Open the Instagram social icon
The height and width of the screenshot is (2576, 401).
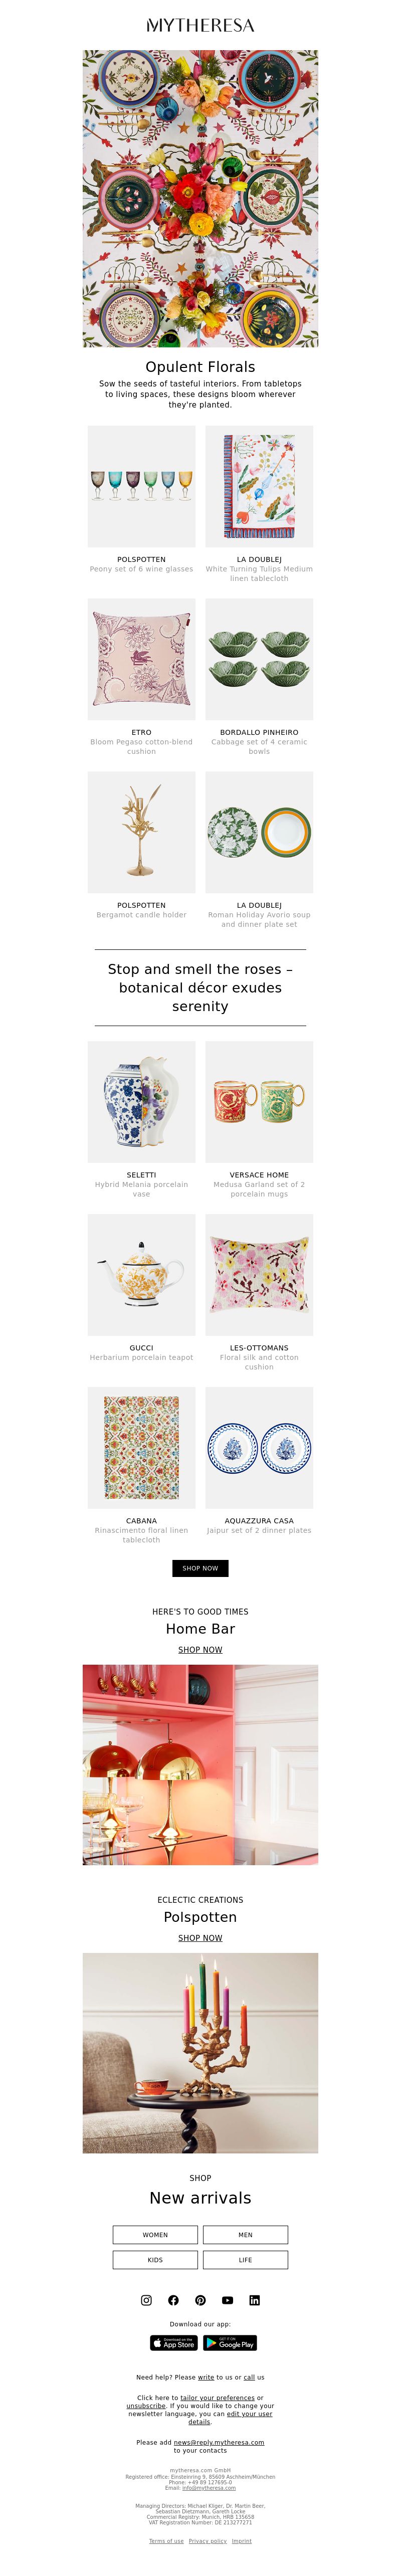(x=146, y=2300)
